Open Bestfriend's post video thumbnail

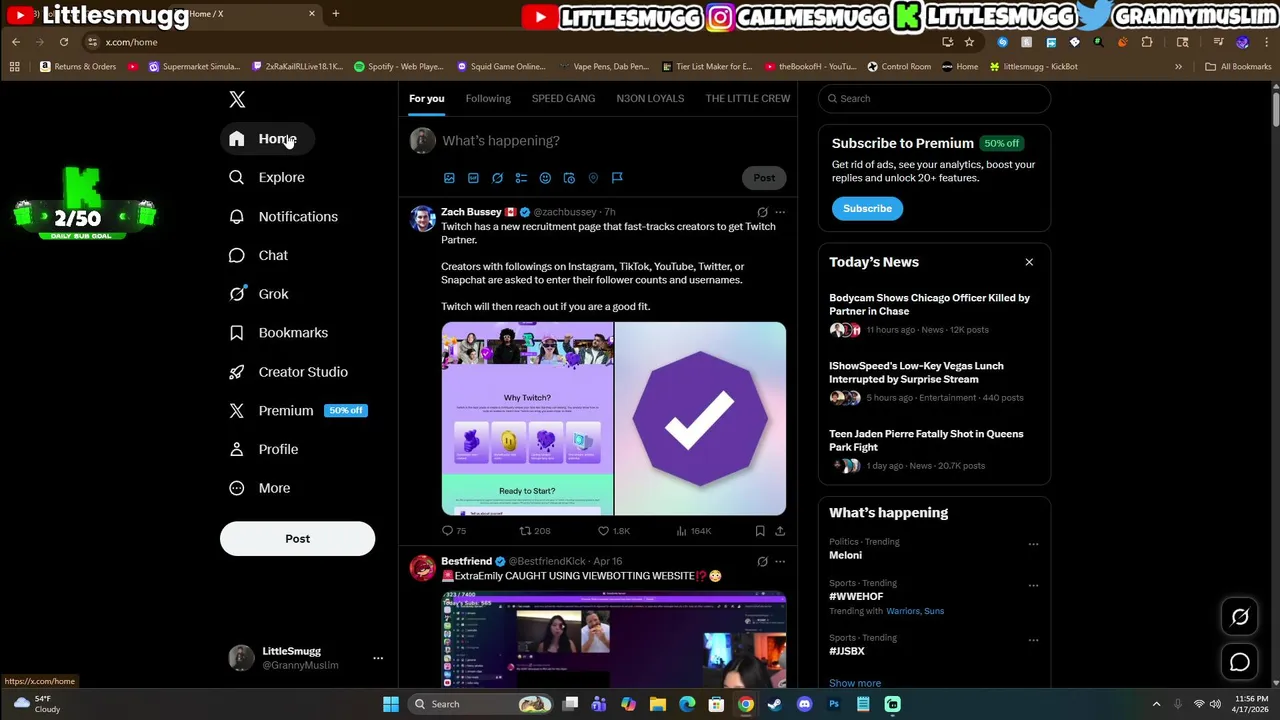point(614,640)
